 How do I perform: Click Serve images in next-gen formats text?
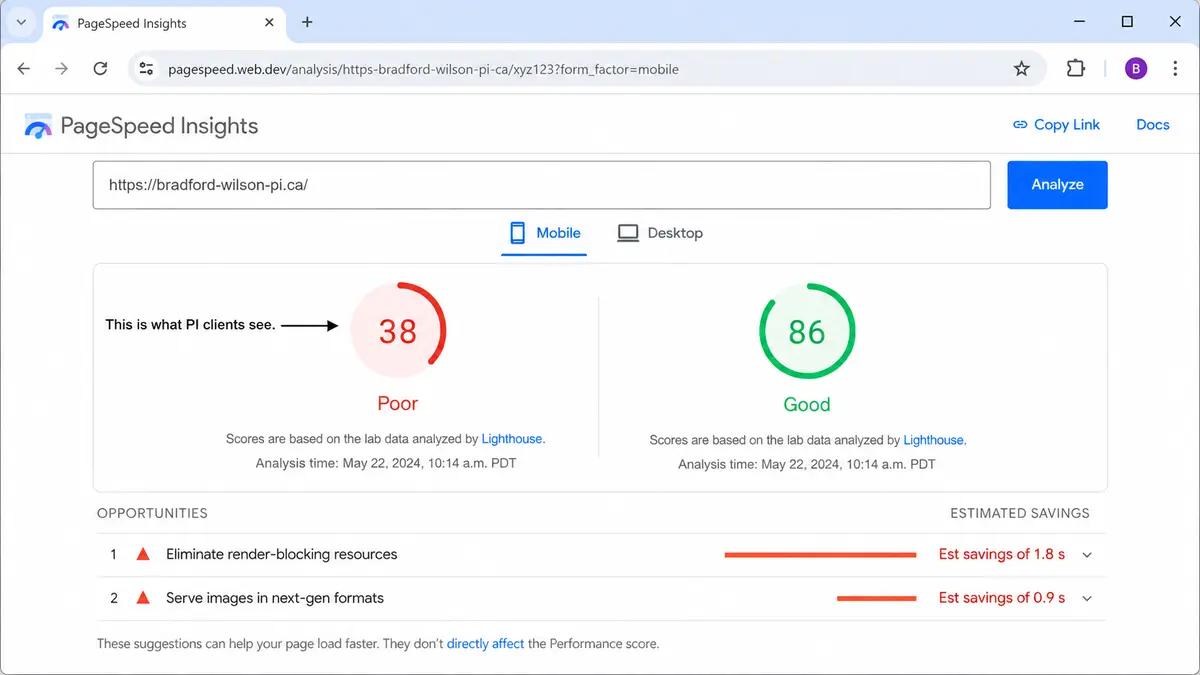coord(275,598)
